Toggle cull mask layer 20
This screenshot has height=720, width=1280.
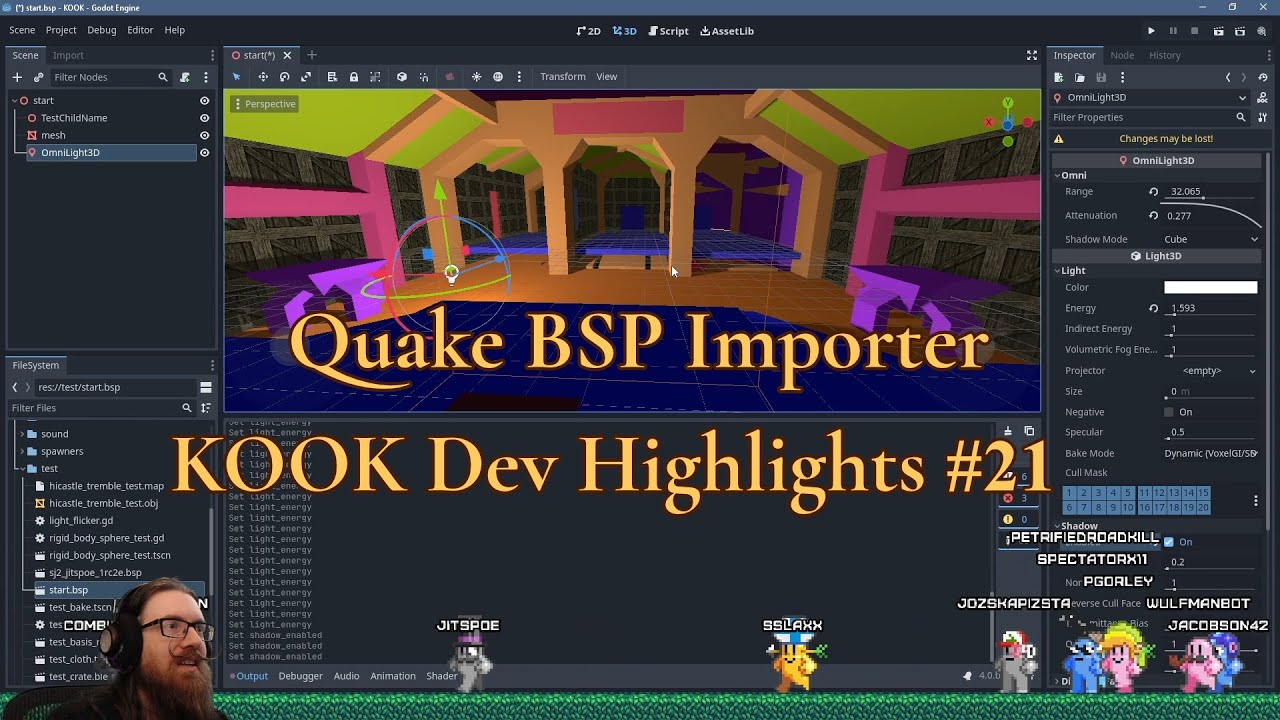pos(1203,507)
